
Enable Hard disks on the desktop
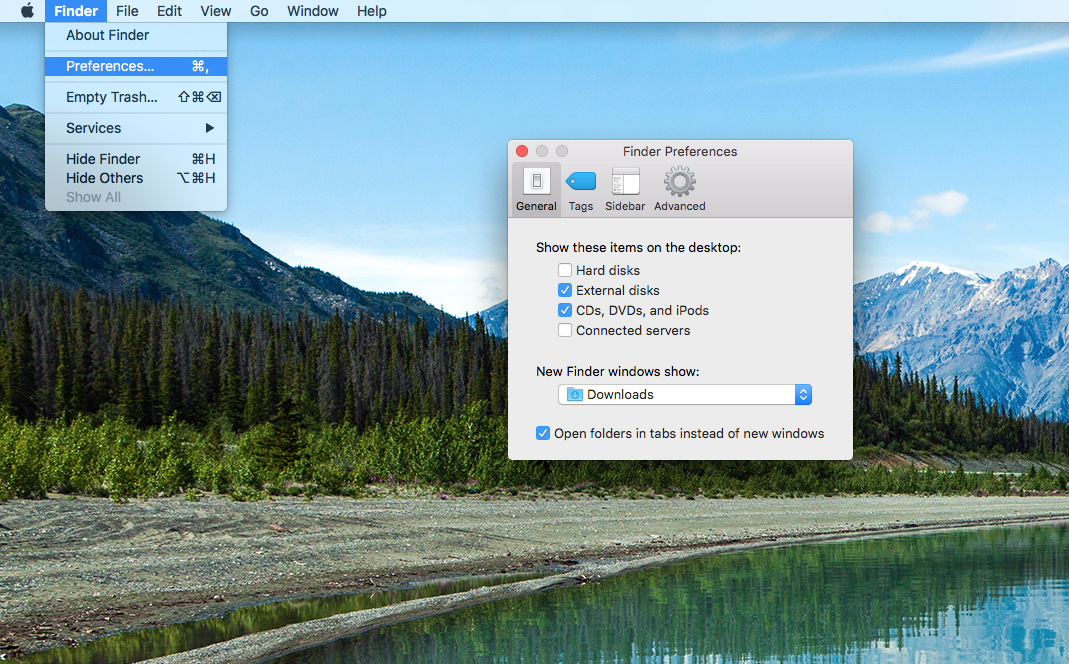(564, 270)
